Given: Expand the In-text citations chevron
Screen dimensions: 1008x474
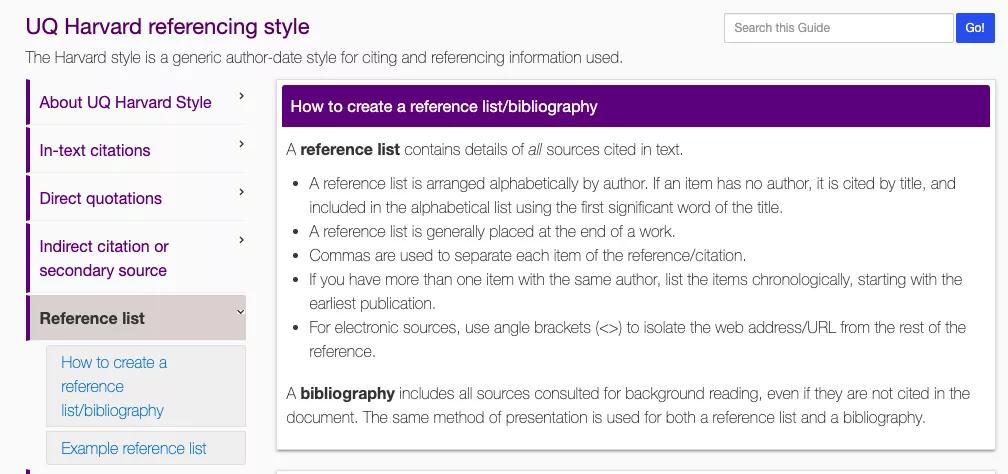Looking at the screenshot, I should [x=241, y=144].
